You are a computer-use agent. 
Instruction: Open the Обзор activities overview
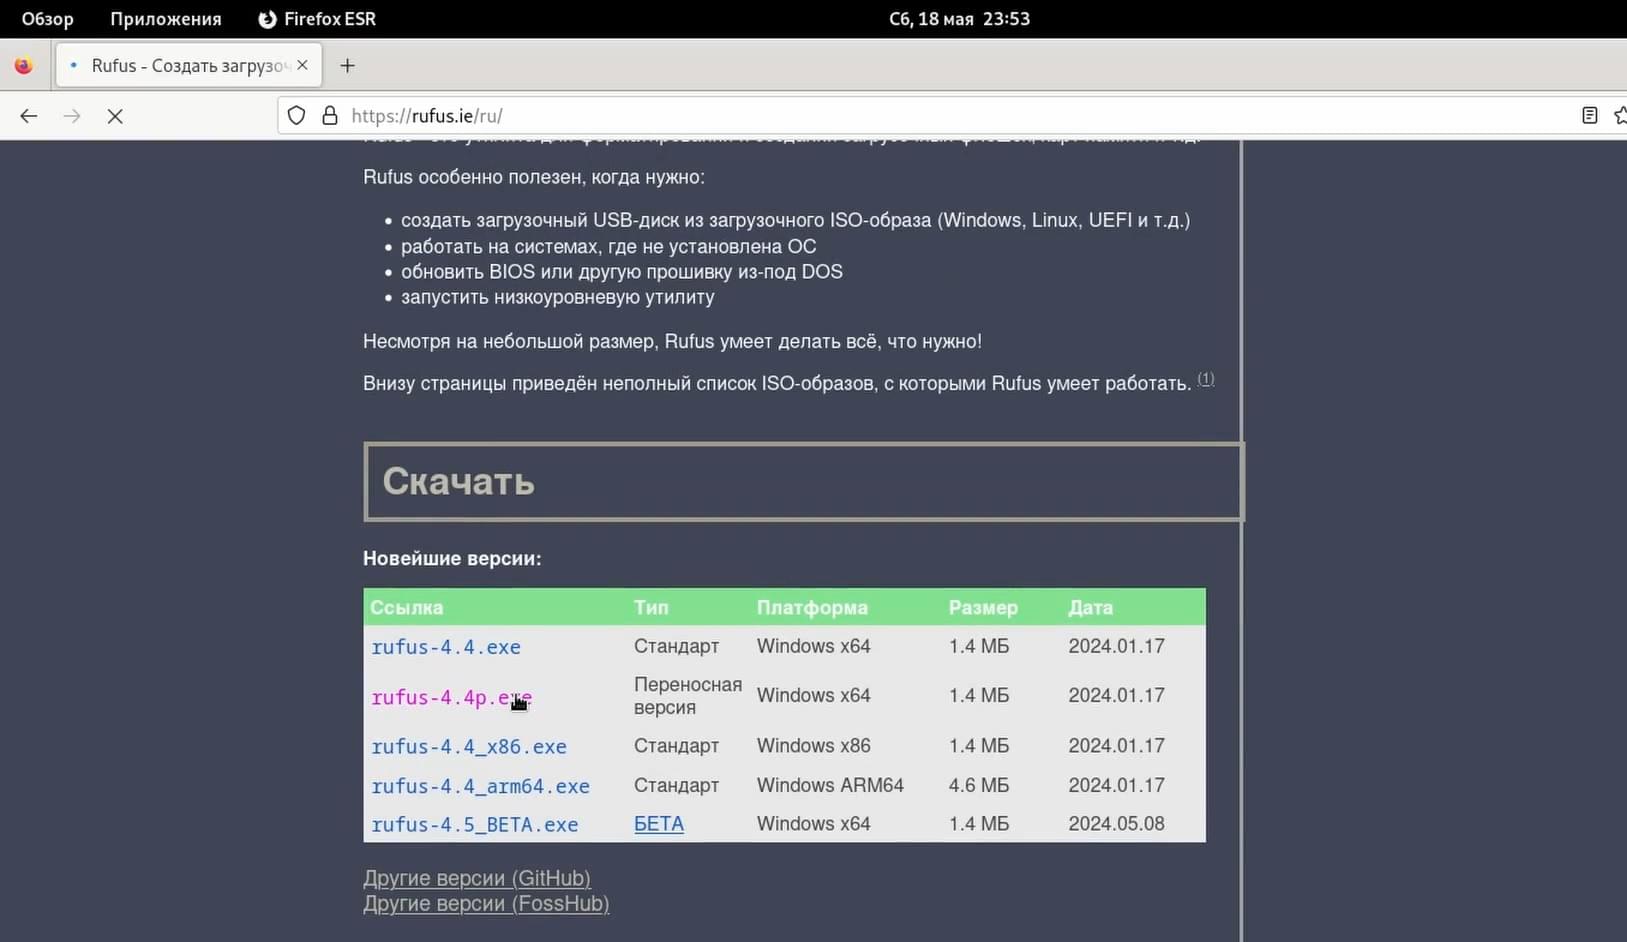47,19
